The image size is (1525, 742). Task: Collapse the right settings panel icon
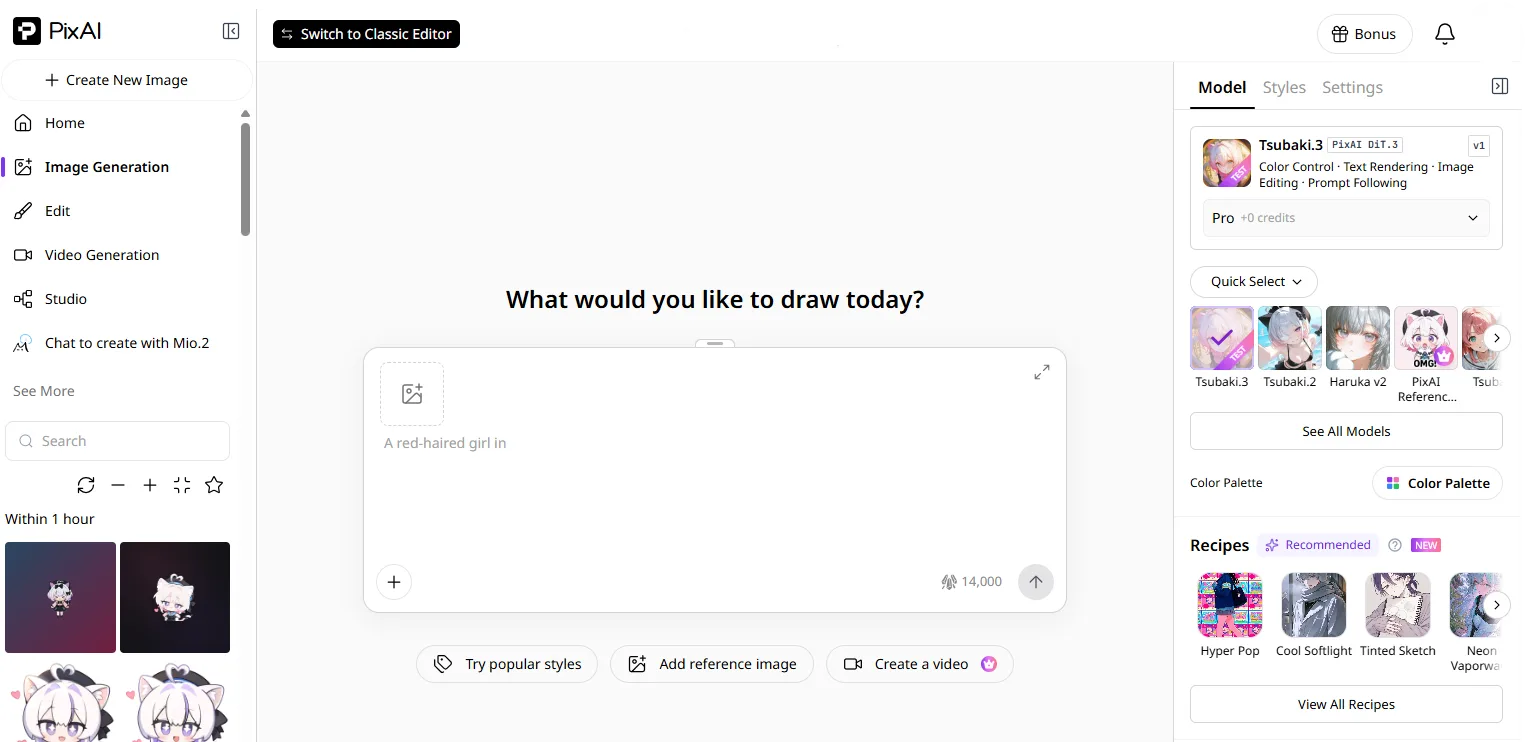point(1499,86)
